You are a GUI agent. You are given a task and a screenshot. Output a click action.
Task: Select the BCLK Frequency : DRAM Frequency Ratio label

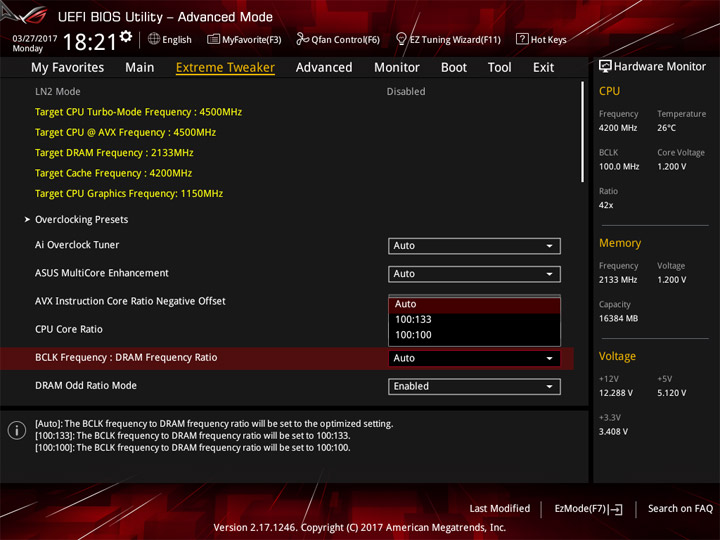pyautogui.click(x=126, y=357)
